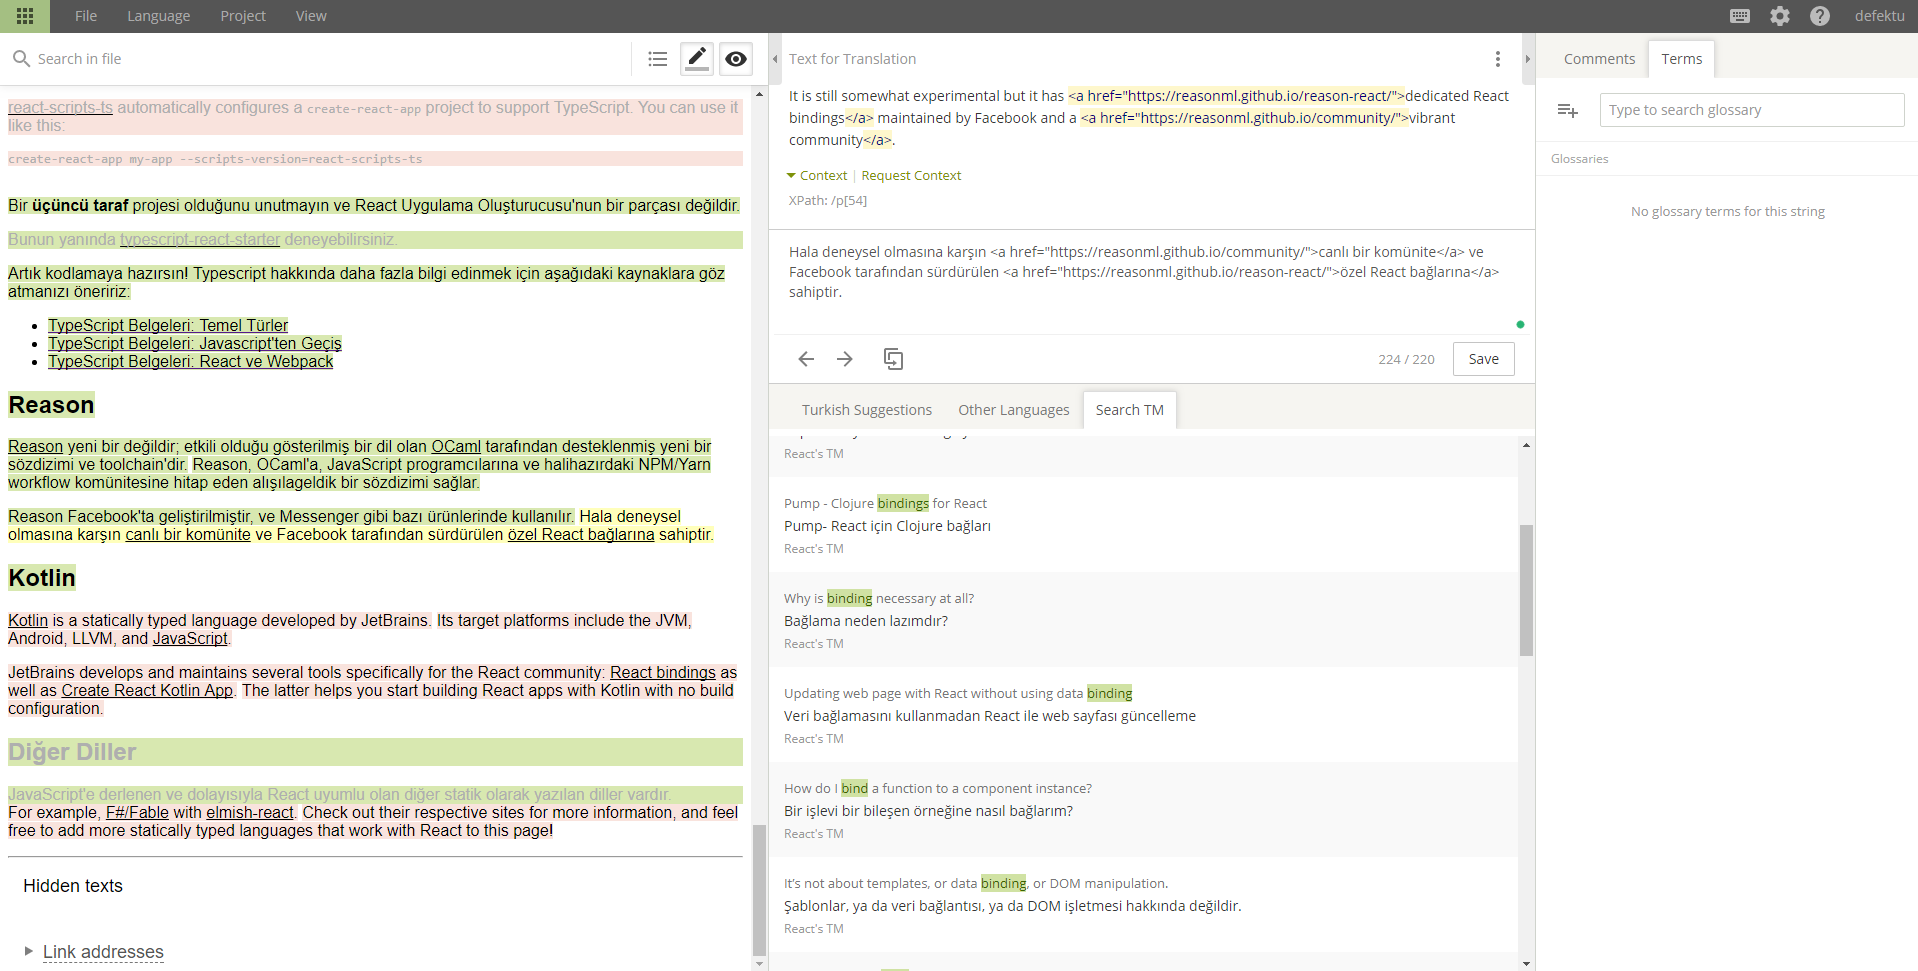Click the Request Context link
Viewport: 1918px width, 971px height.
(x=911, y=175)
